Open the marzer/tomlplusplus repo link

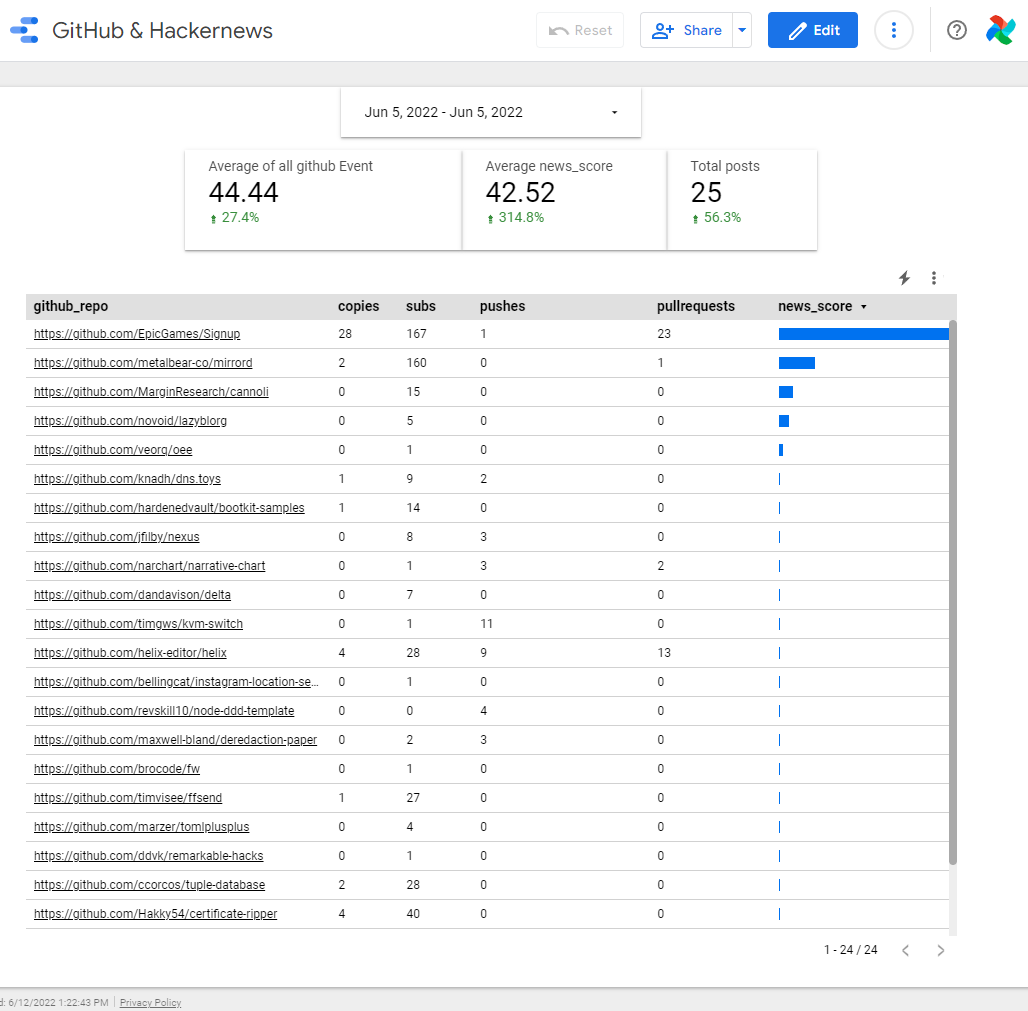click(142, 826)
